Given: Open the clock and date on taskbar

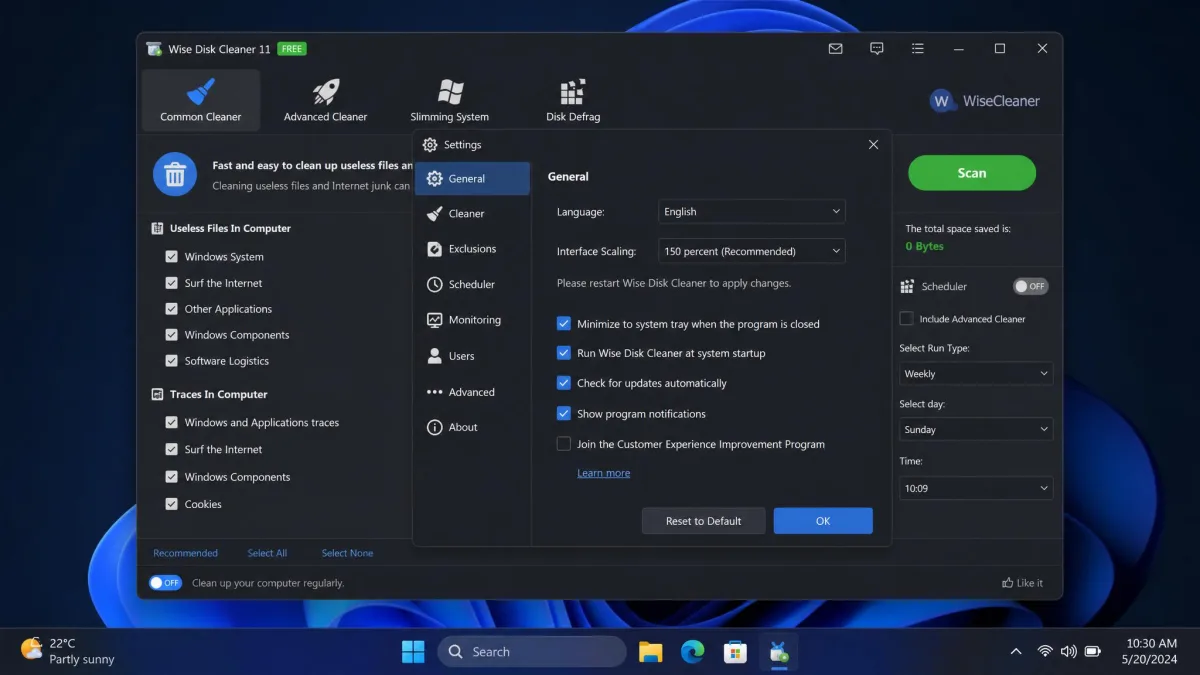Looking at the screenshot, I should [x=1151, y=651].
